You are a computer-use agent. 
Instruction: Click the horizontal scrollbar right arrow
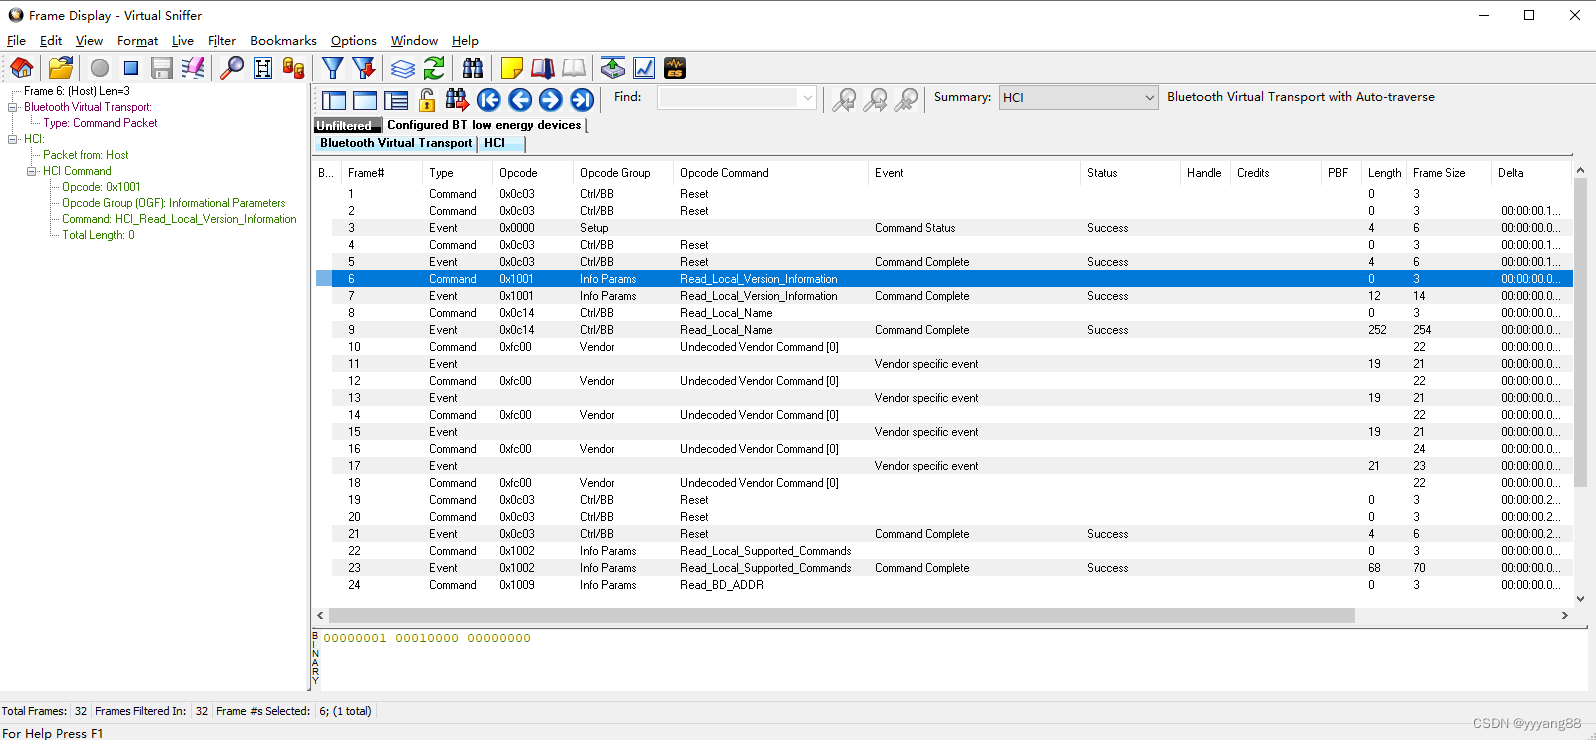pos(1565,616)
